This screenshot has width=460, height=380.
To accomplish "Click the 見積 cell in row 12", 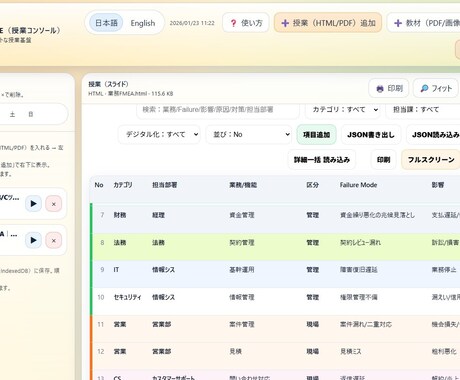I will [236, 351].
